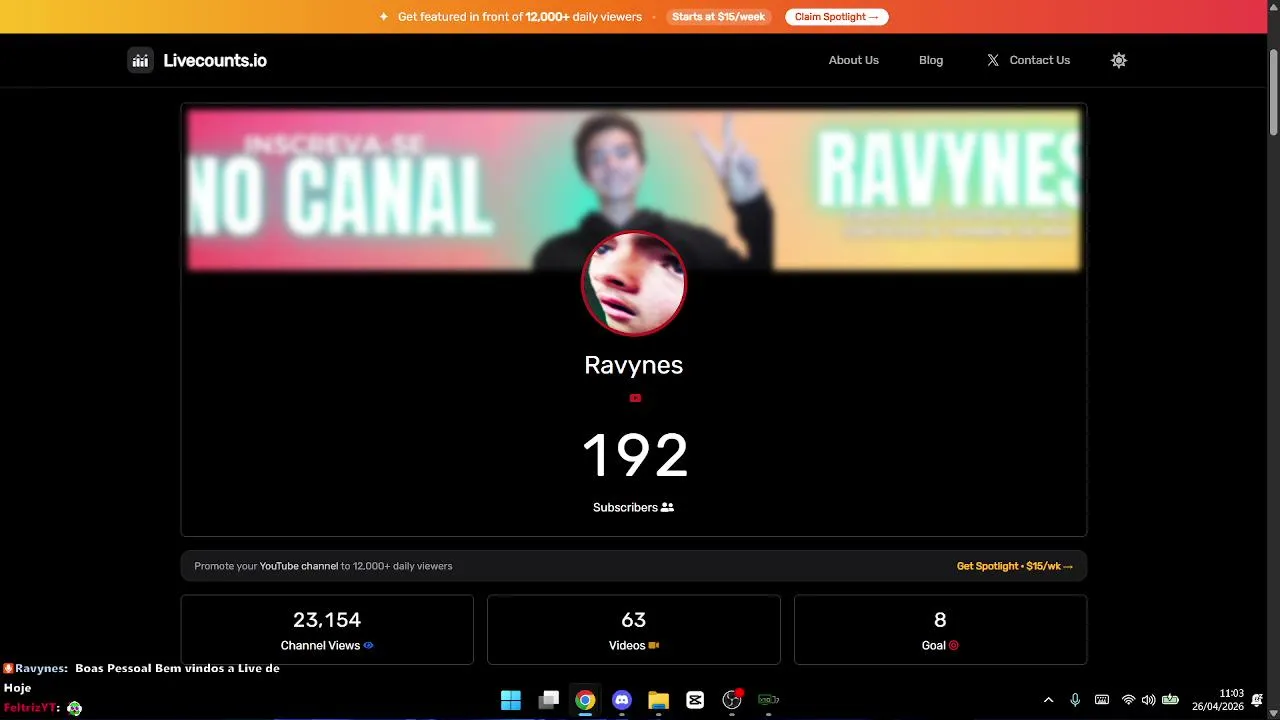The height and width of the screenshot is (720, 1280).
Task: Toggle light/dark theme sun icon
Action: 1119,60
